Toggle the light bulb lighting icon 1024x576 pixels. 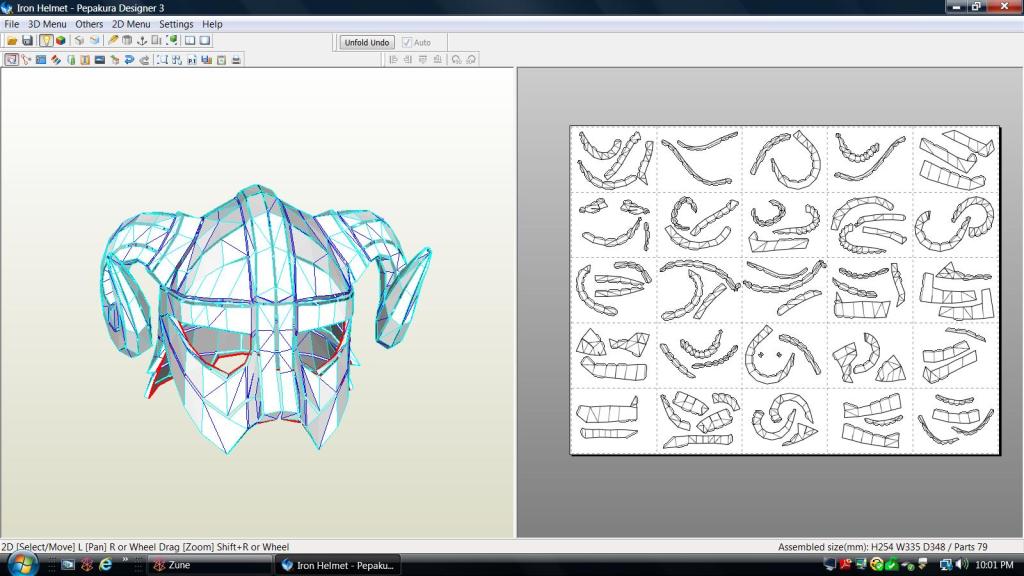coord(46,41)
